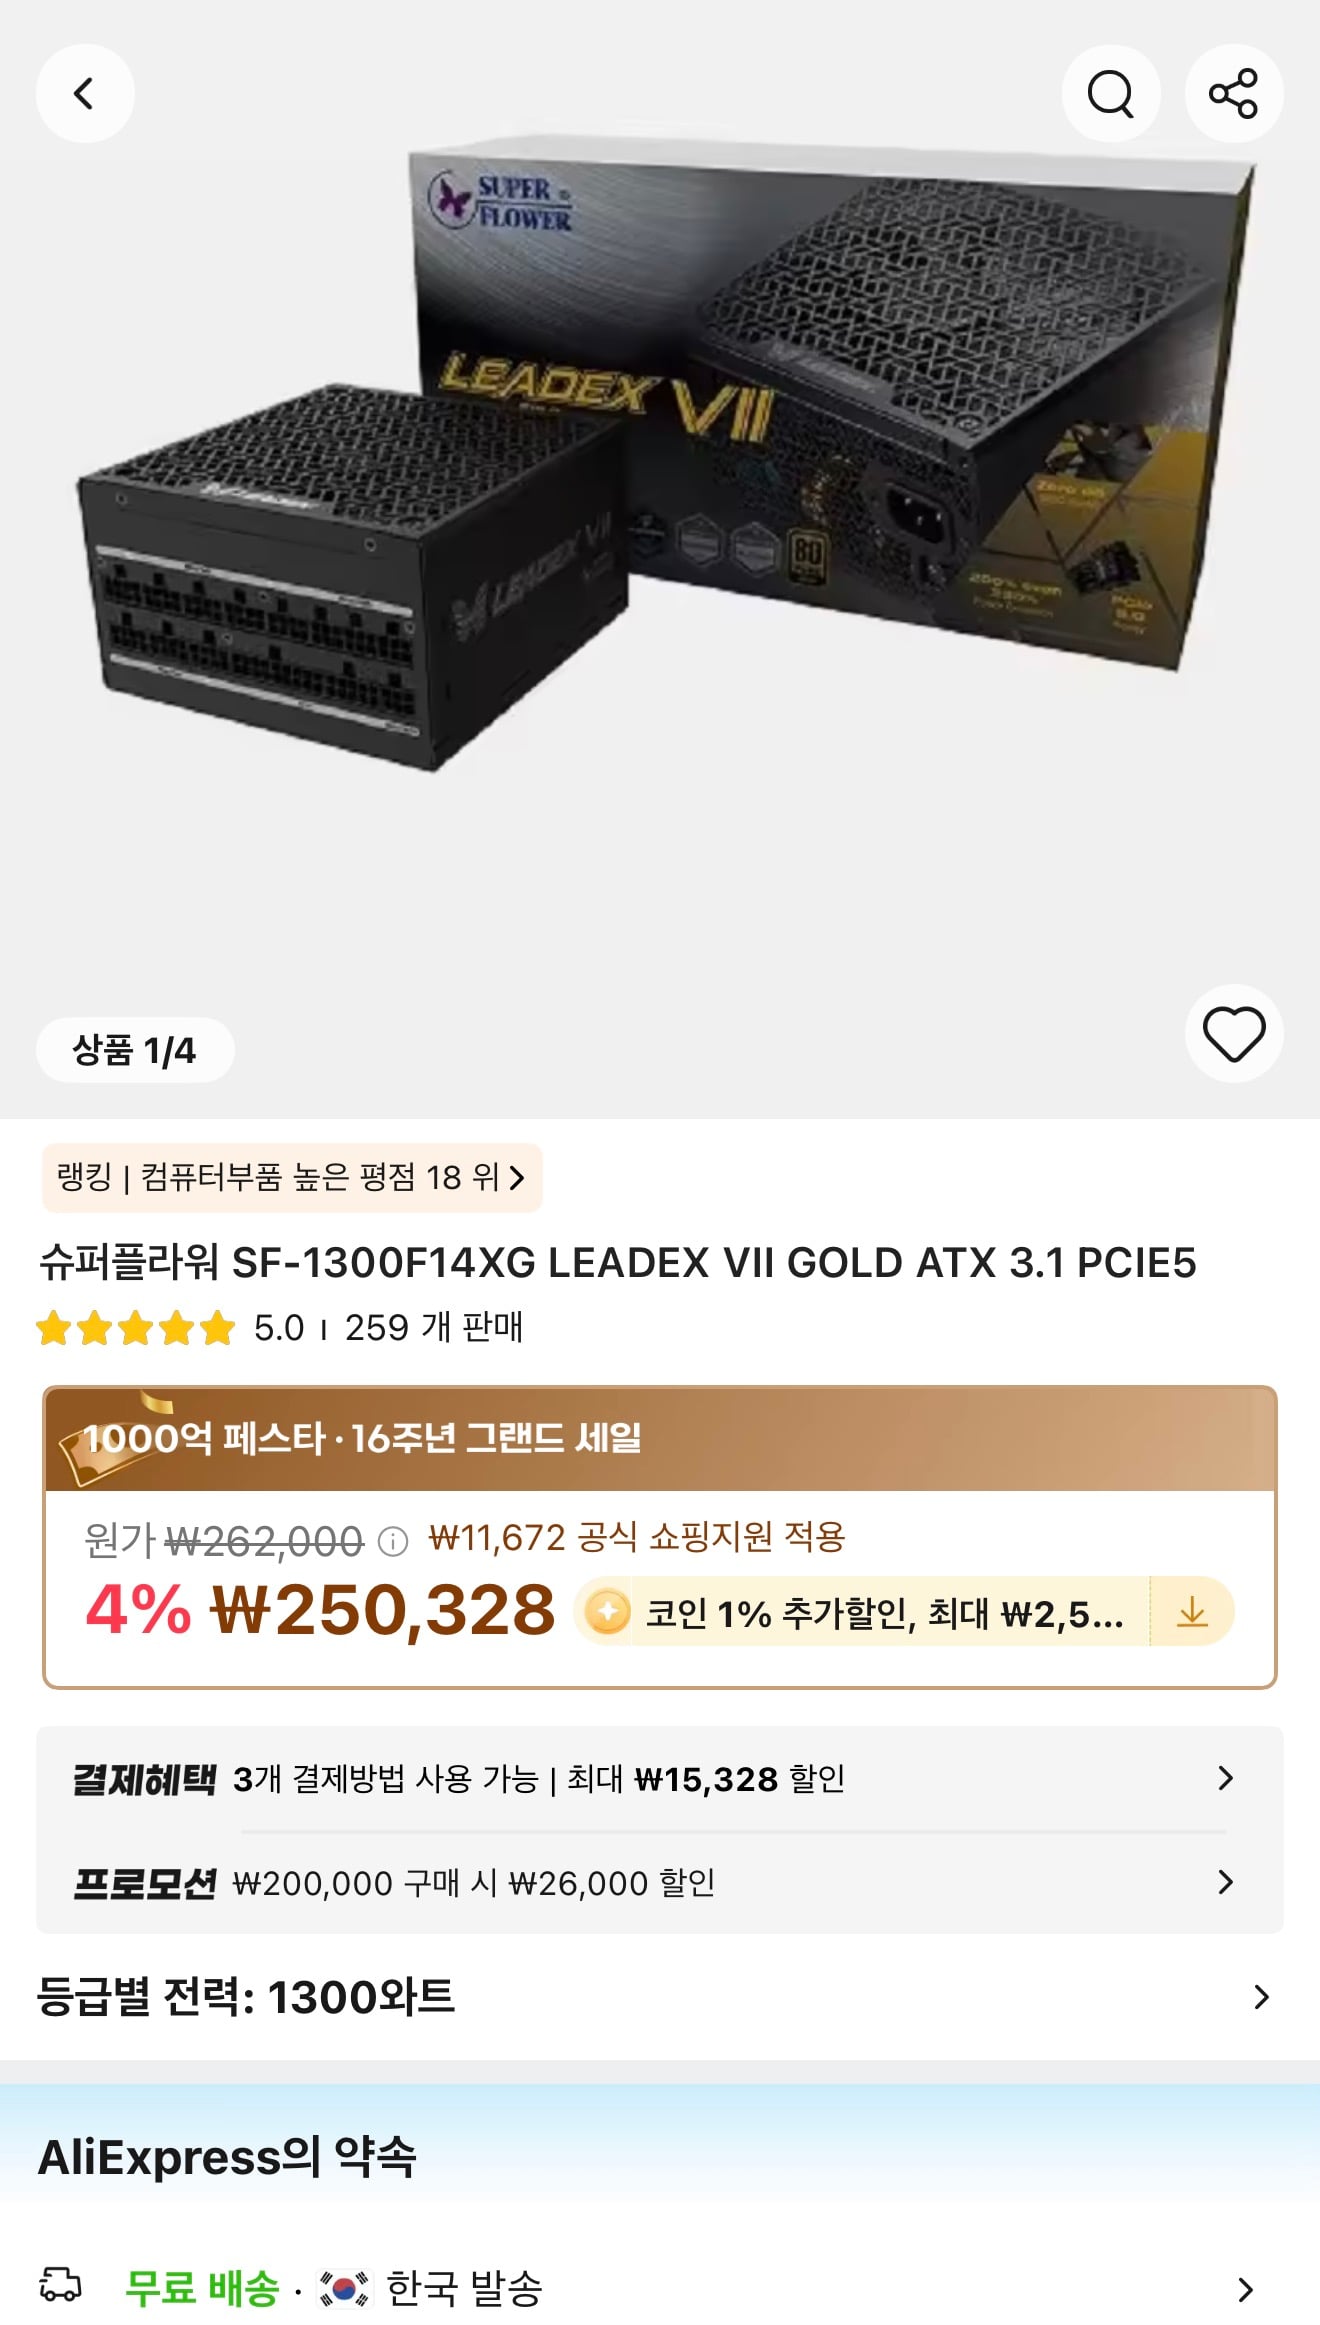
Task: Open the 컴퓨터부품 높은 평점 ranking link
Action: pos(292,1178)
